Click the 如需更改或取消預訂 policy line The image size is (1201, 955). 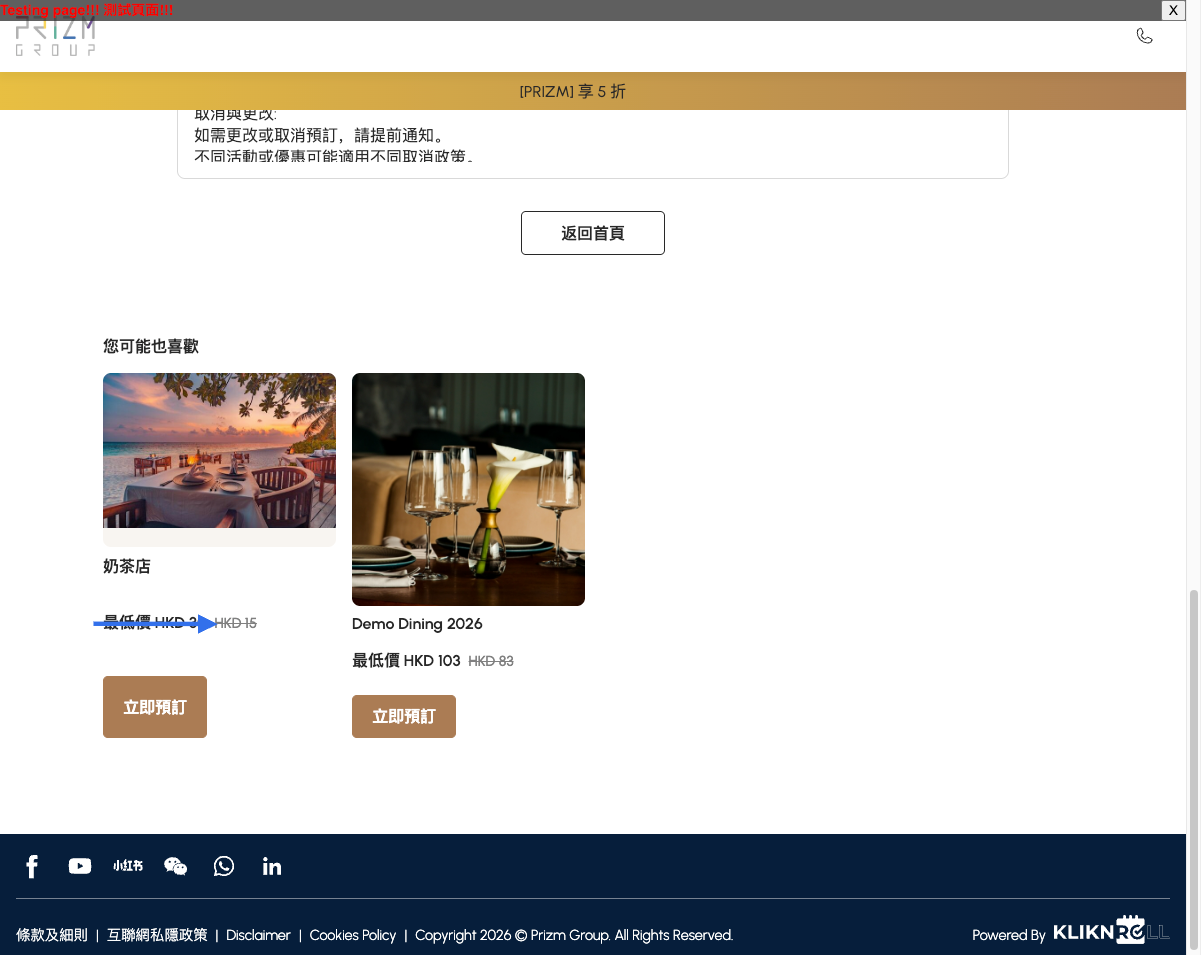point(319,135)
